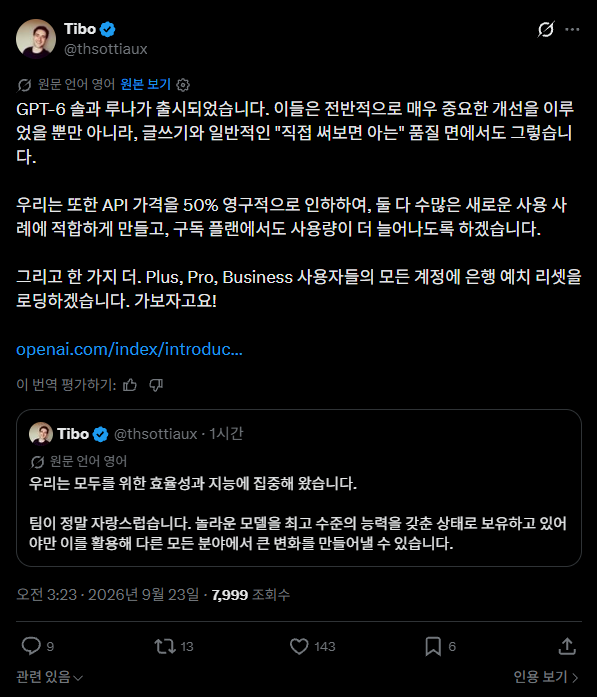Click the @thsottiaux handle at top
This screenshot has height=697, width=597.
tap(106, 49)
